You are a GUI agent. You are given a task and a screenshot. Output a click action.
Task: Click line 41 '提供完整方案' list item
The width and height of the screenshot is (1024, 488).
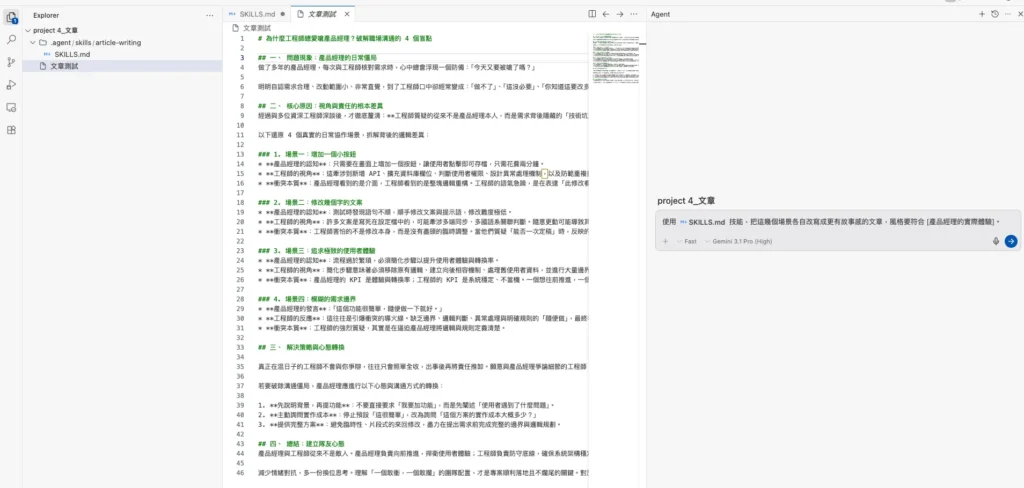(x=409, y=424)
